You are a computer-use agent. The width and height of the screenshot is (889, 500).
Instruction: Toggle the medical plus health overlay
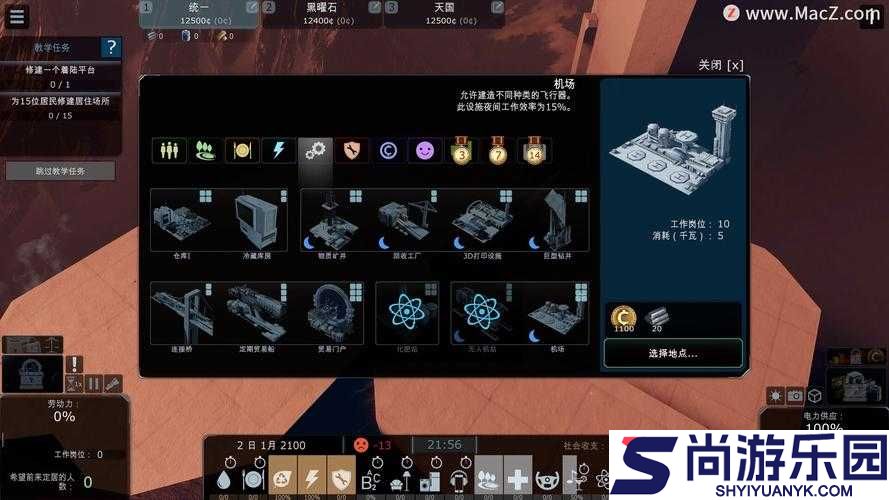(518, 477)
